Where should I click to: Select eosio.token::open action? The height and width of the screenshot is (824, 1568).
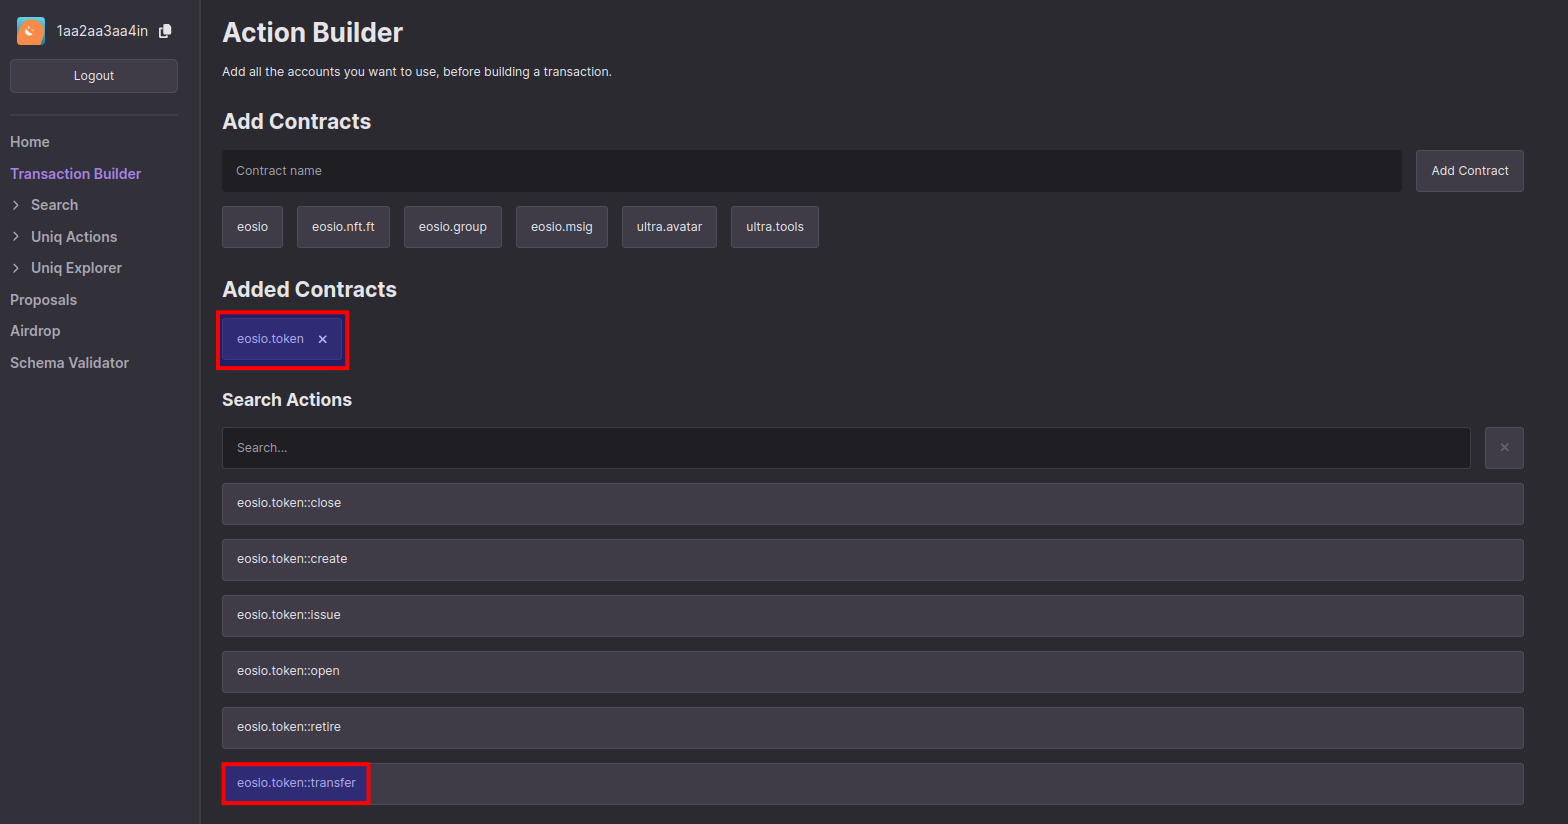coord(872,672)
